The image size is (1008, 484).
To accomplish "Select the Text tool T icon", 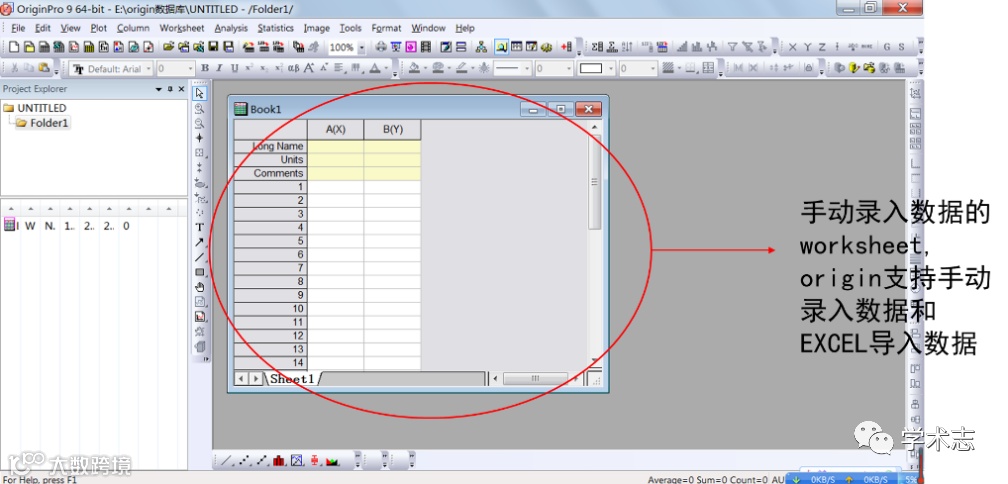I will coord(200,227).
